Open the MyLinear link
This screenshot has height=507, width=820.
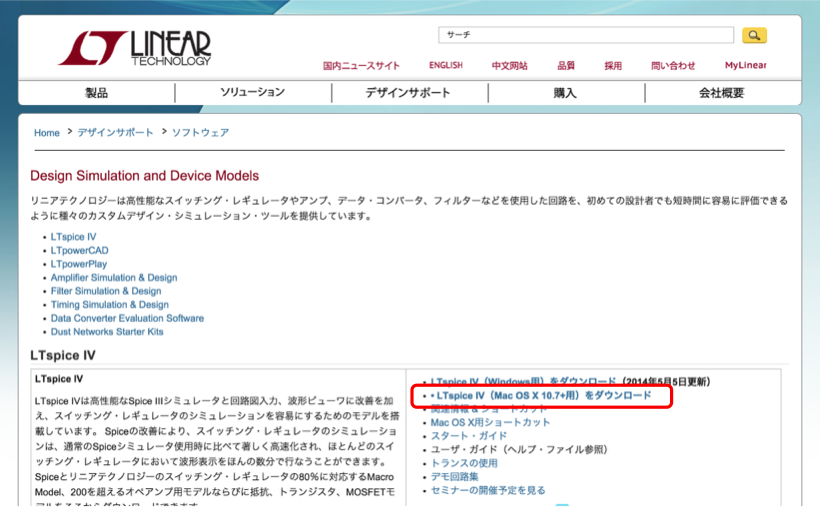[x=746, y=65]
